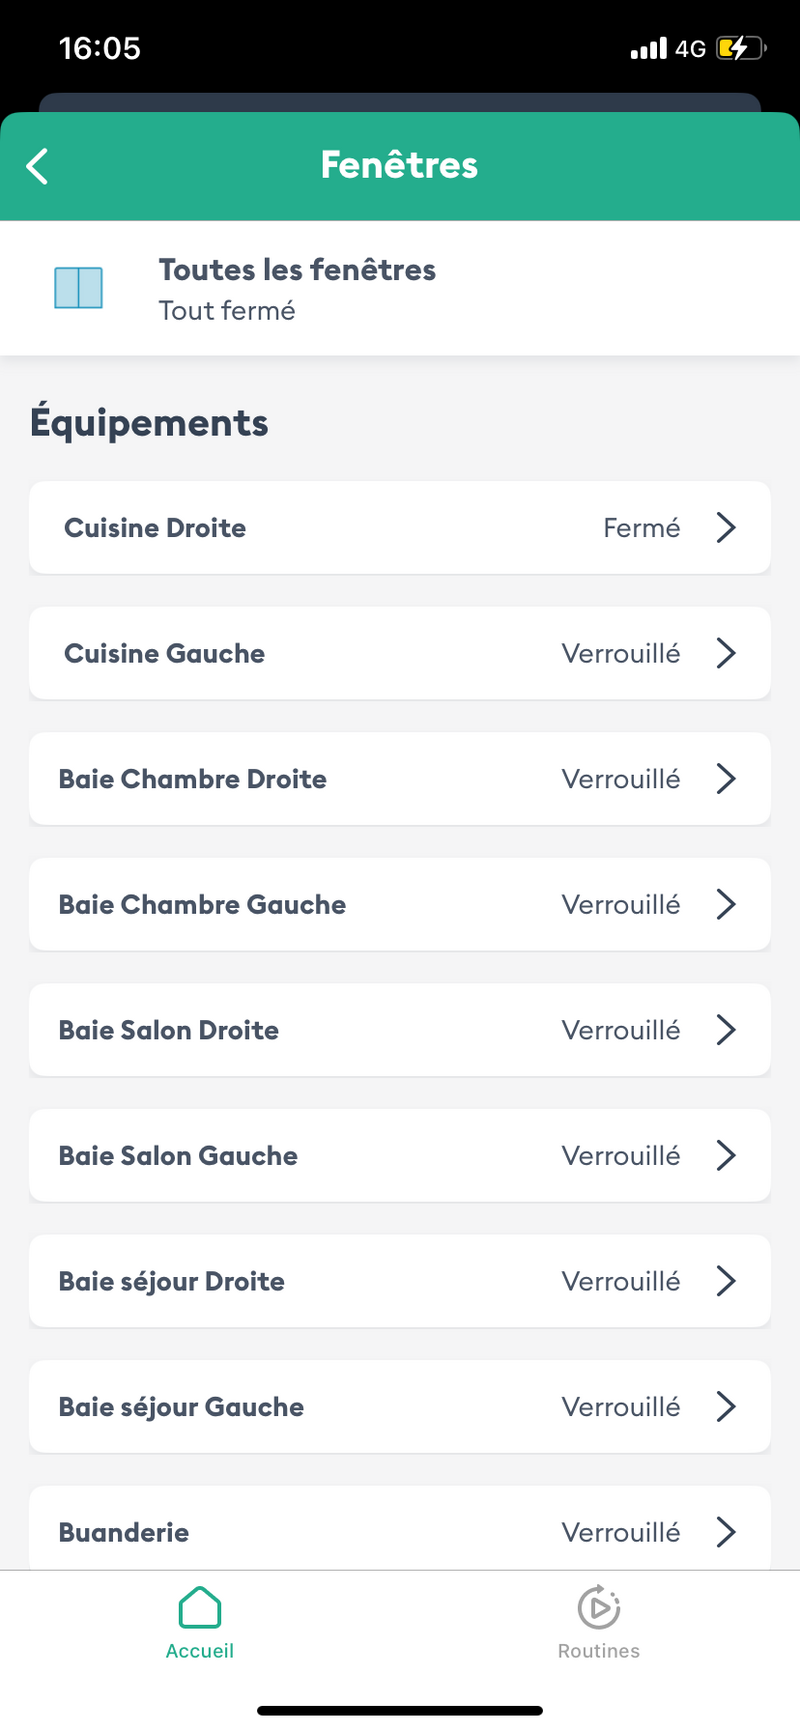Tap the blue window icon
This screenshot has height=1731, width=800.
(x=78, y=288)
